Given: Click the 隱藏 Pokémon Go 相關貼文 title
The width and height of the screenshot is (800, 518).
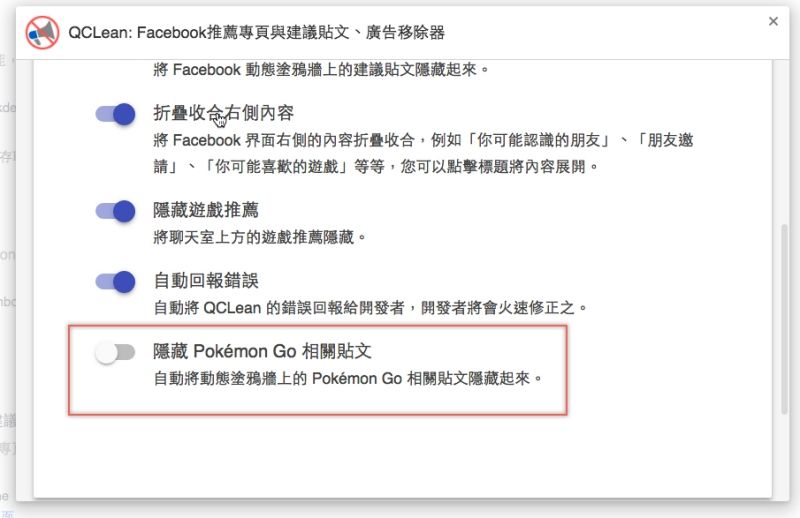Looking at the screenshot, I should pos(262,351).
